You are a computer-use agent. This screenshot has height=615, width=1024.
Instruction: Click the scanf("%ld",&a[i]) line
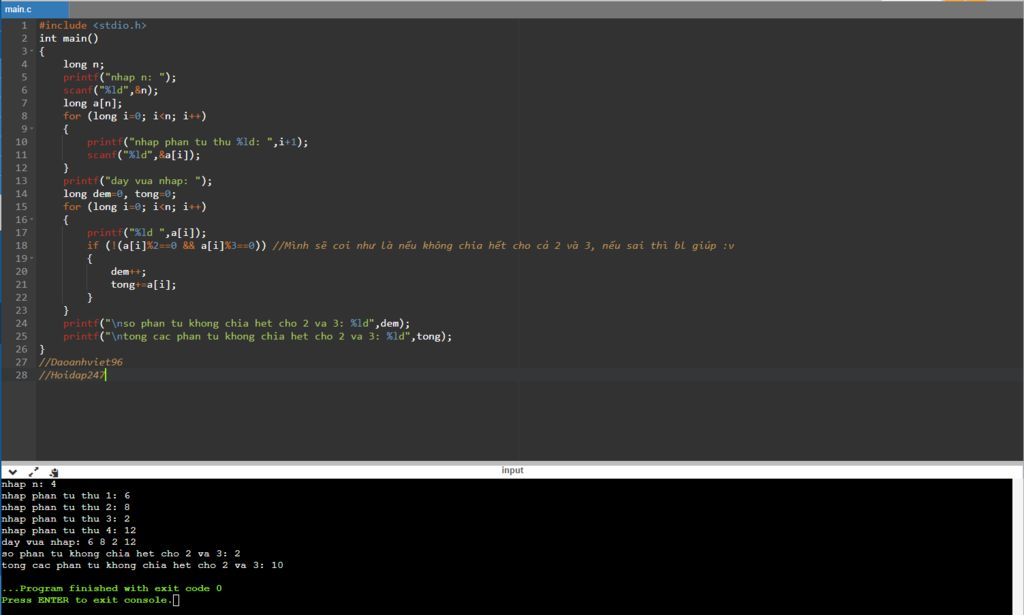(144, 155)
